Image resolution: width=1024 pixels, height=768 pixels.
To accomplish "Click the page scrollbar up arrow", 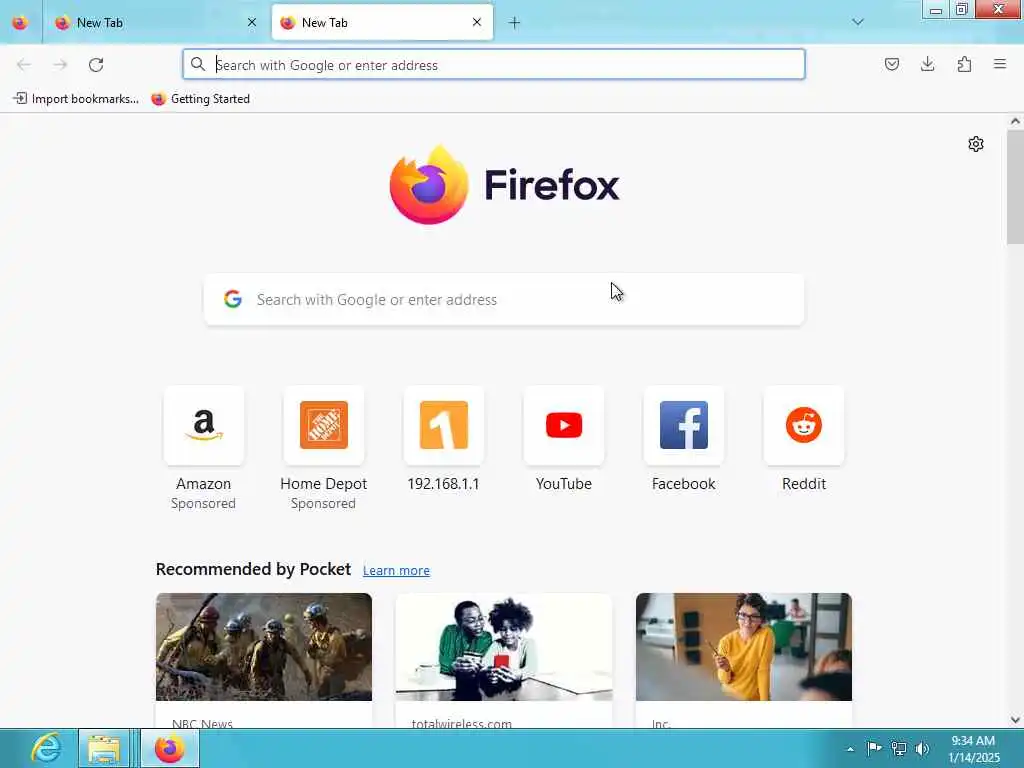I will coord(1015,121).
